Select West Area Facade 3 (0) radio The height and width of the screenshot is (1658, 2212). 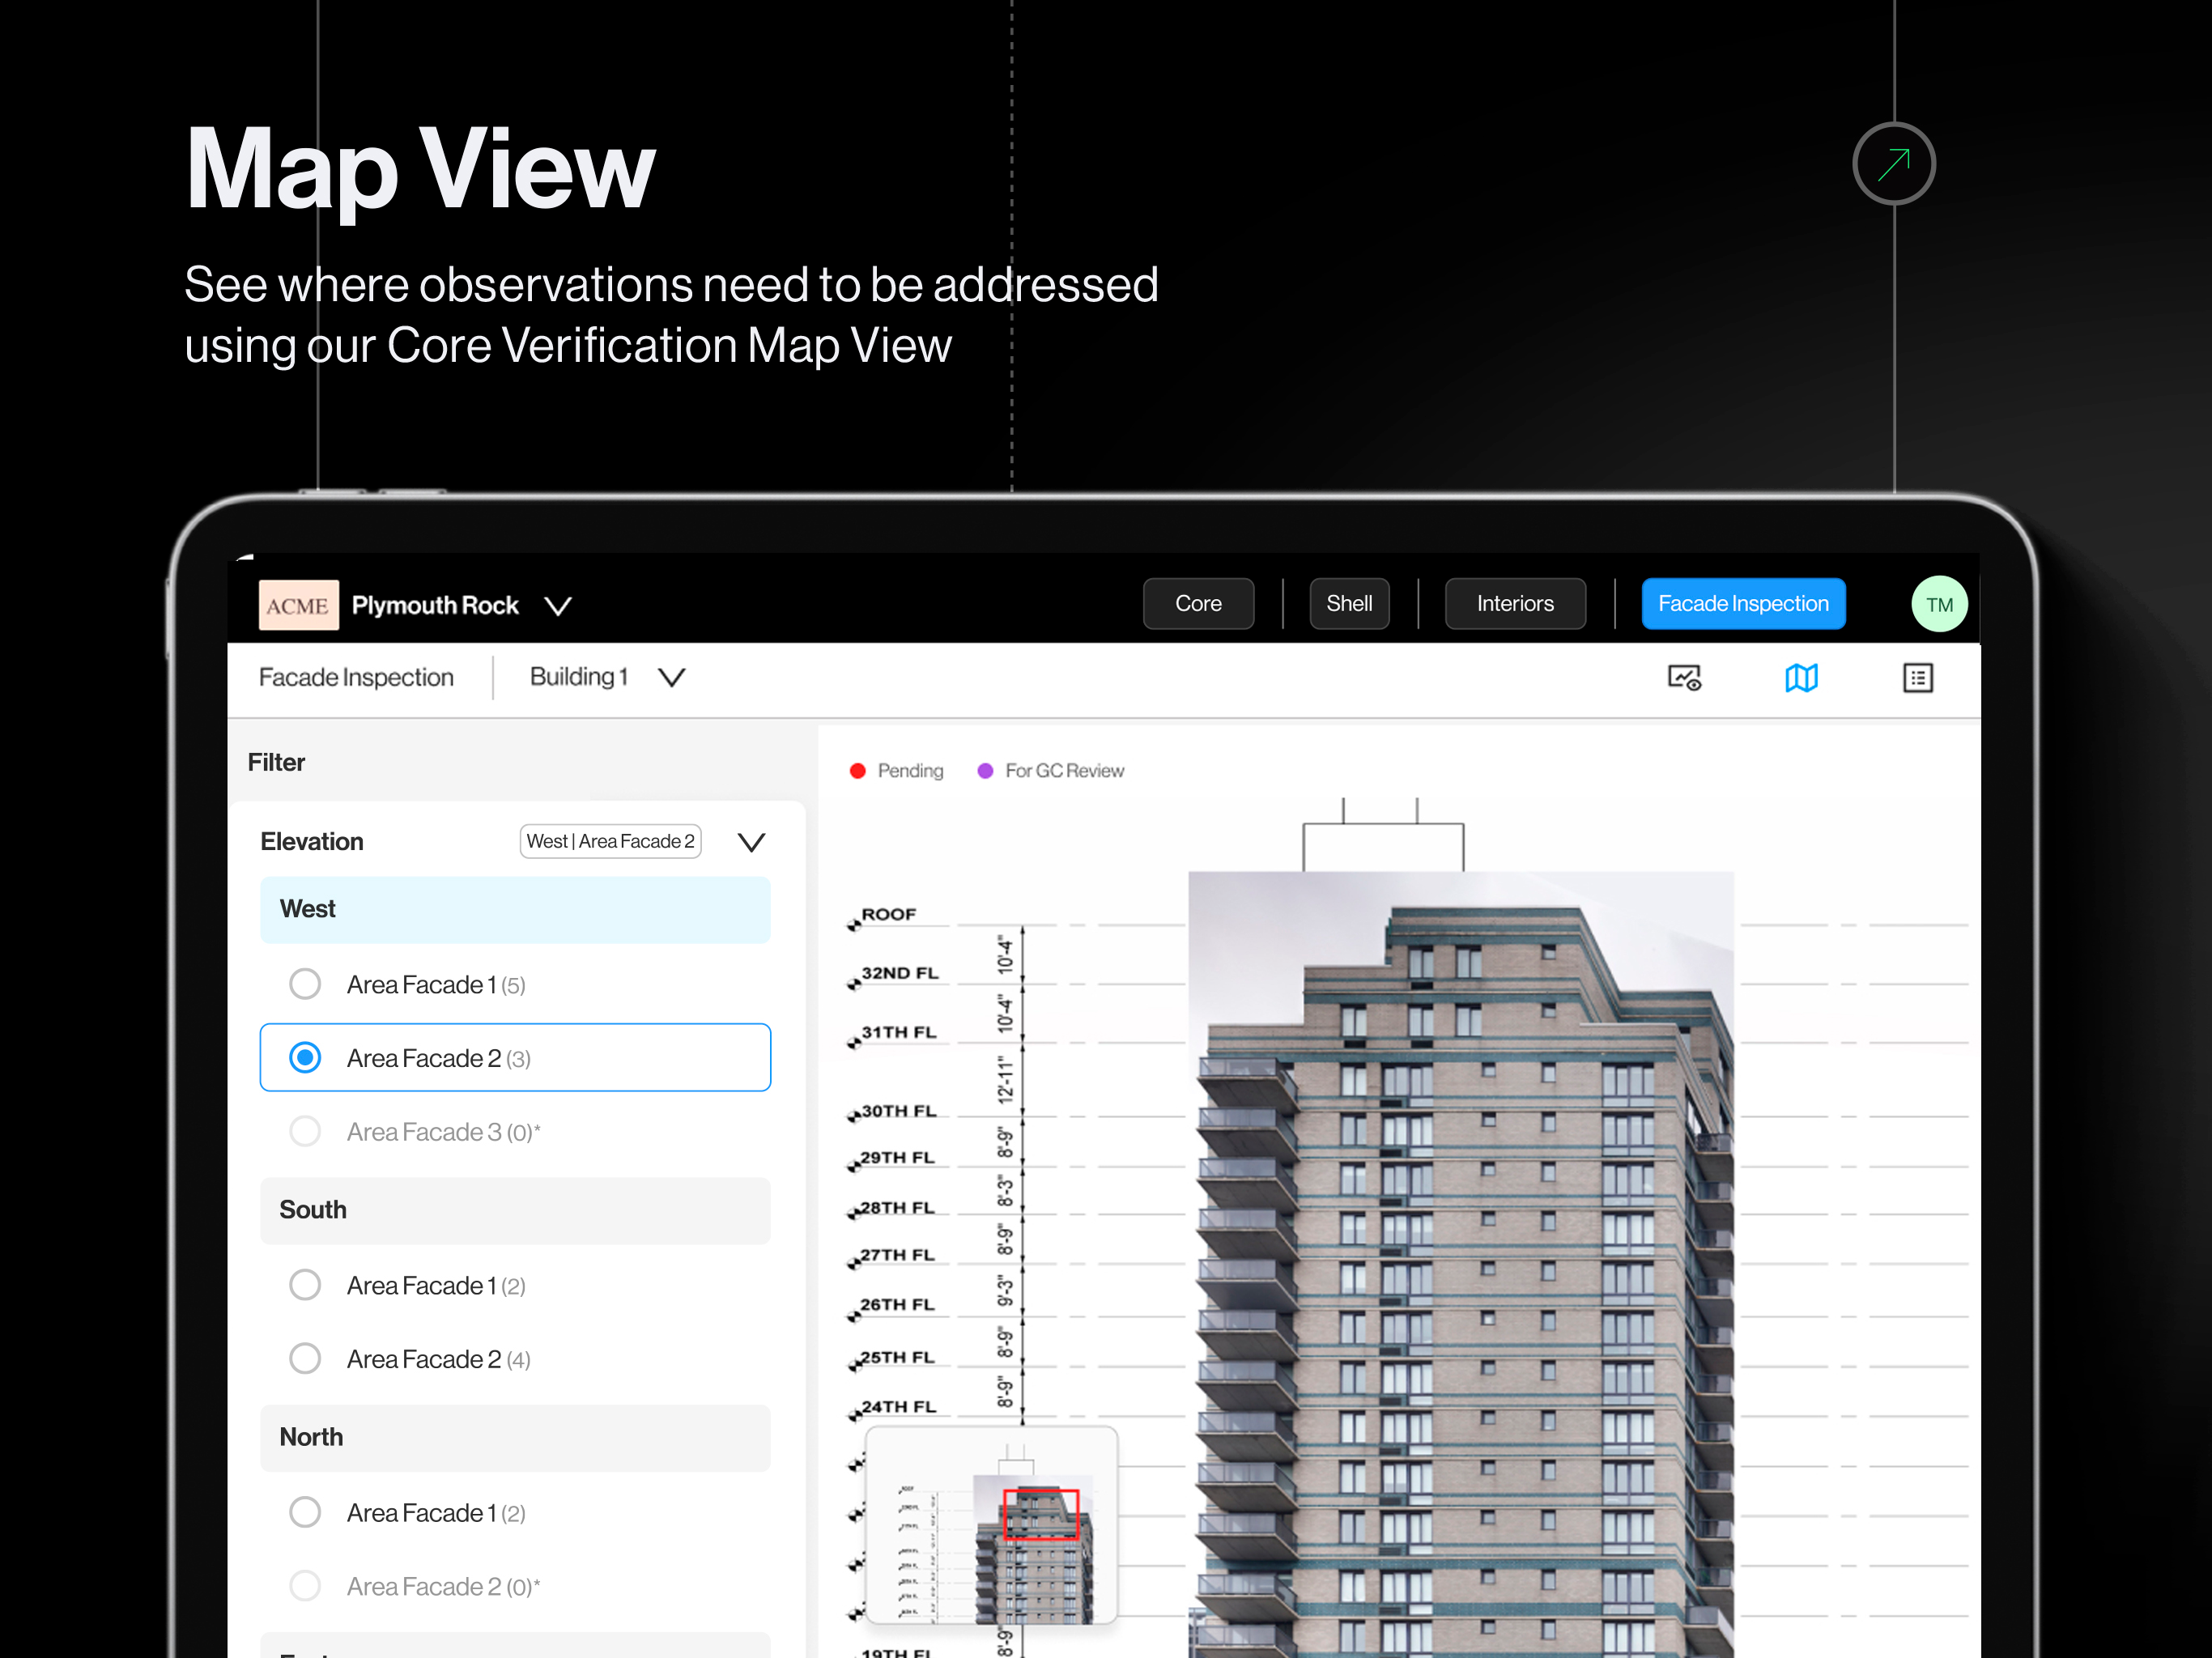(305, 1131)
